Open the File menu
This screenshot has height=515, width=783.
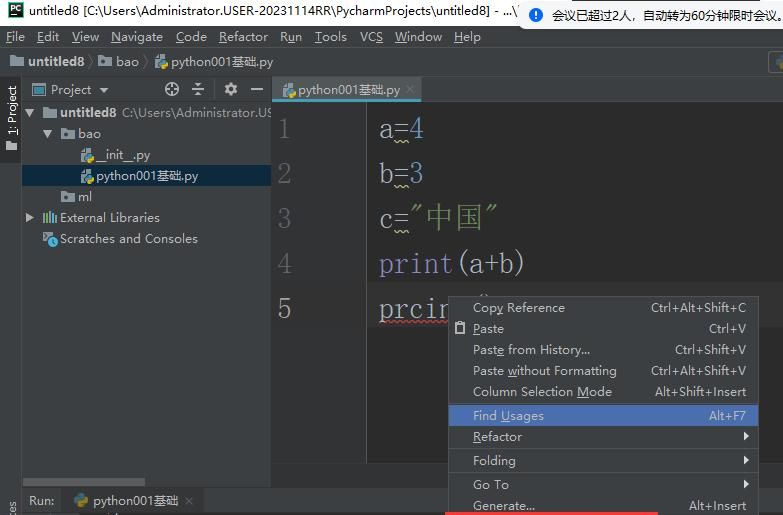tap(15, 37)
